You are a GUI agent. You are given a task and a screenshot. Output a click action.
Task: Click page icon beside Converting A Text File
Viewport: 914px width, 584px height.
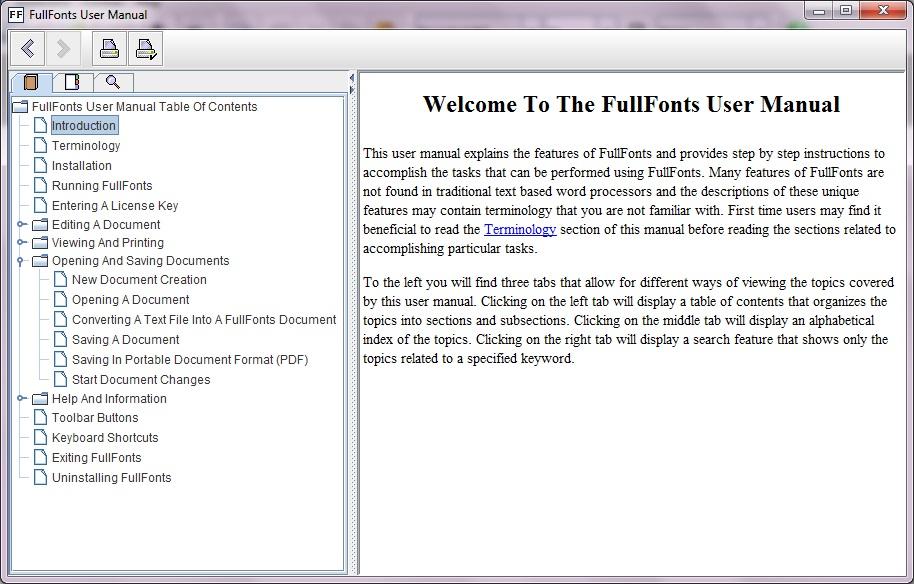point(60,319)
